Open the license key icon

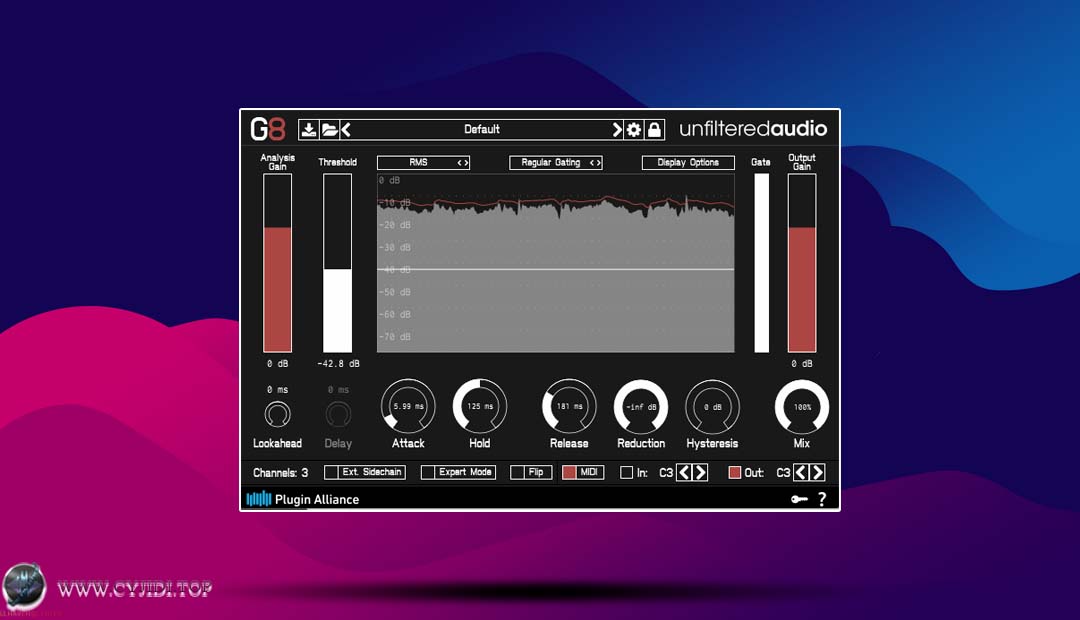click(799, 499)
